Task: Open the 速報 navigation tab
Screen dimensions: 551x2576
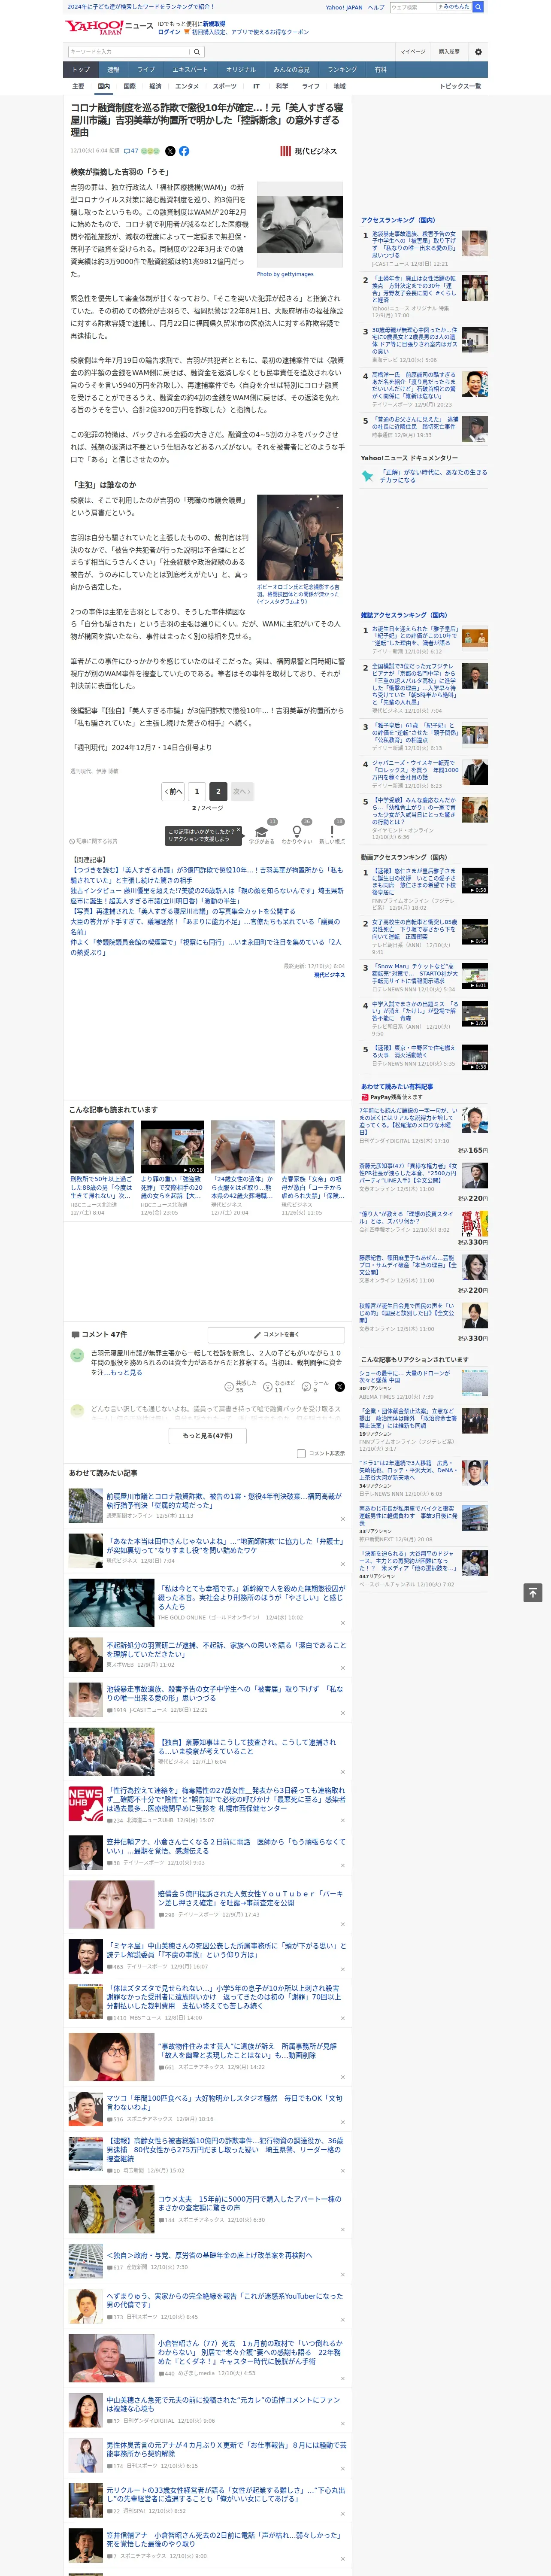Action: tap(113, 70)
